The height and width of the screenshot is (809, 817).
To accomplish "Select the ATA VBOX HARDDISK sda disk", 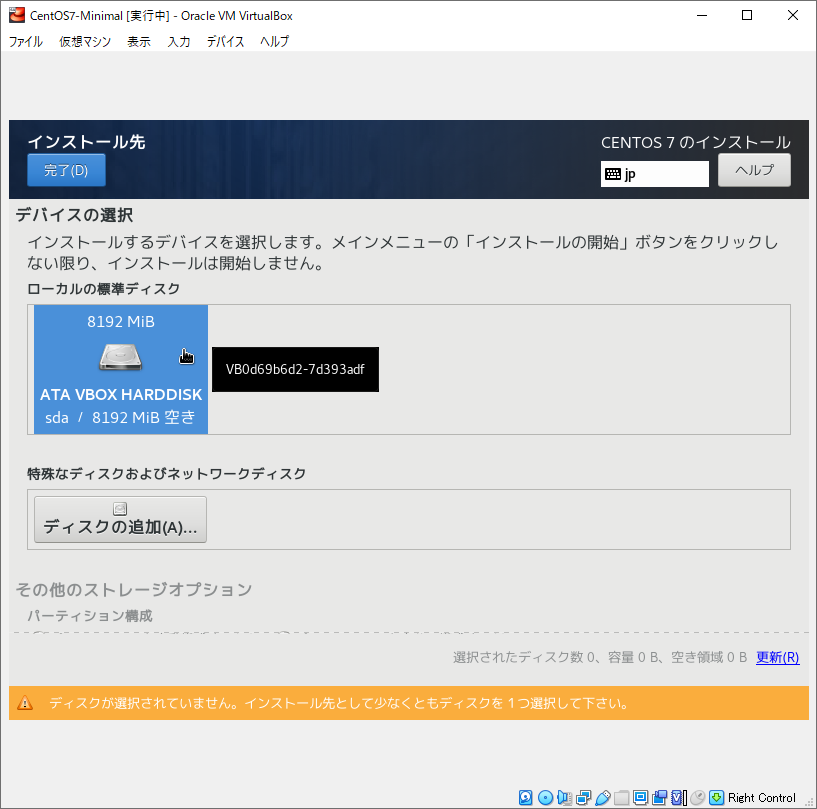I will point(121,370).
